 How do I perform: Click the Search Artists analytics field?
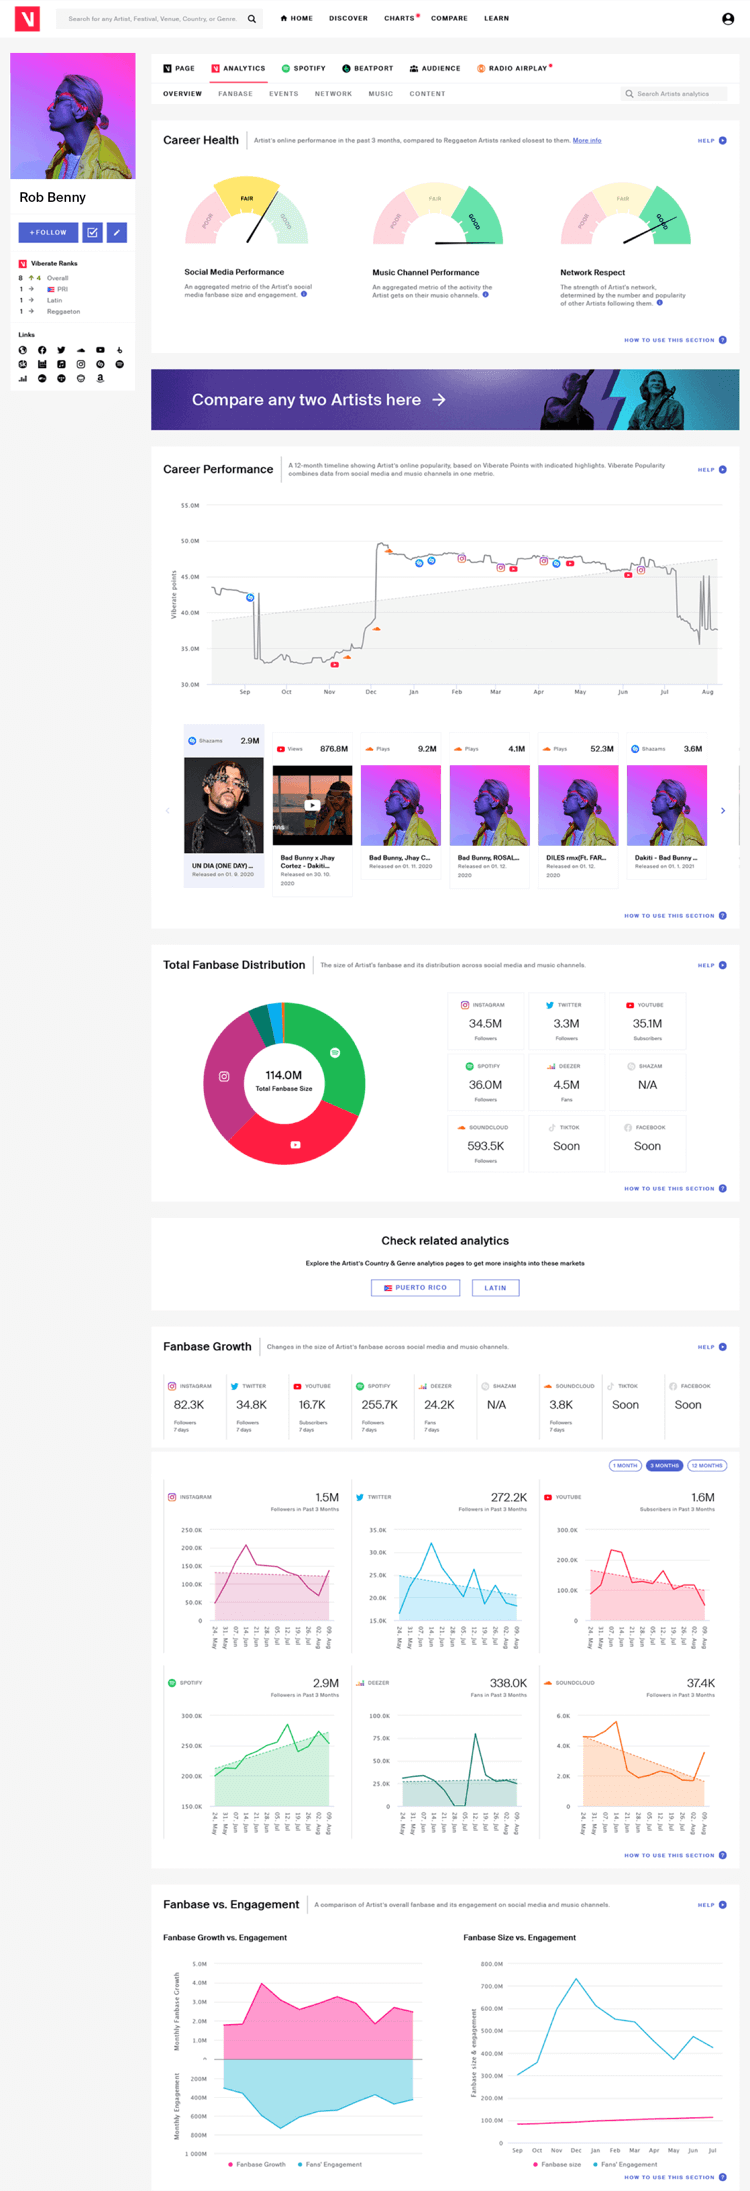point(674,94)
